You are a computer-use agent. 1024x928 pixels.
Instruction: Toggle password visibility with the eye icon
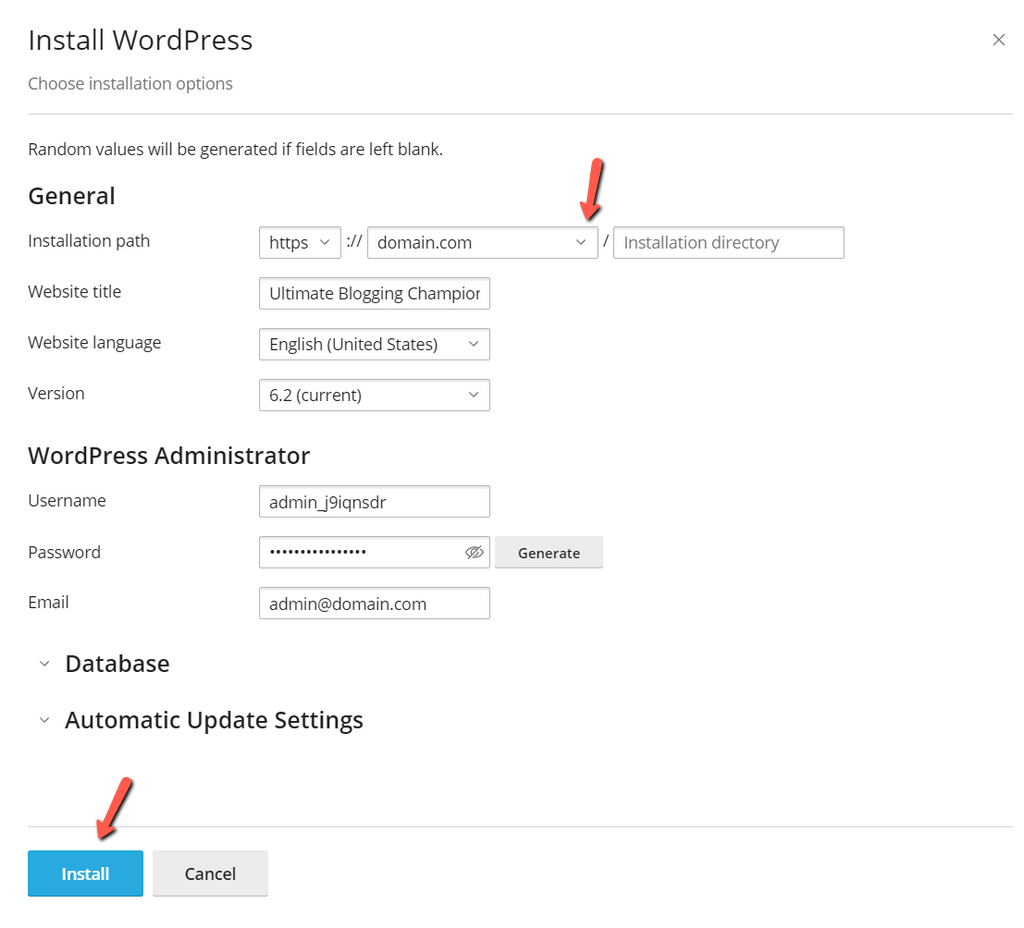[x=474, y=552]
